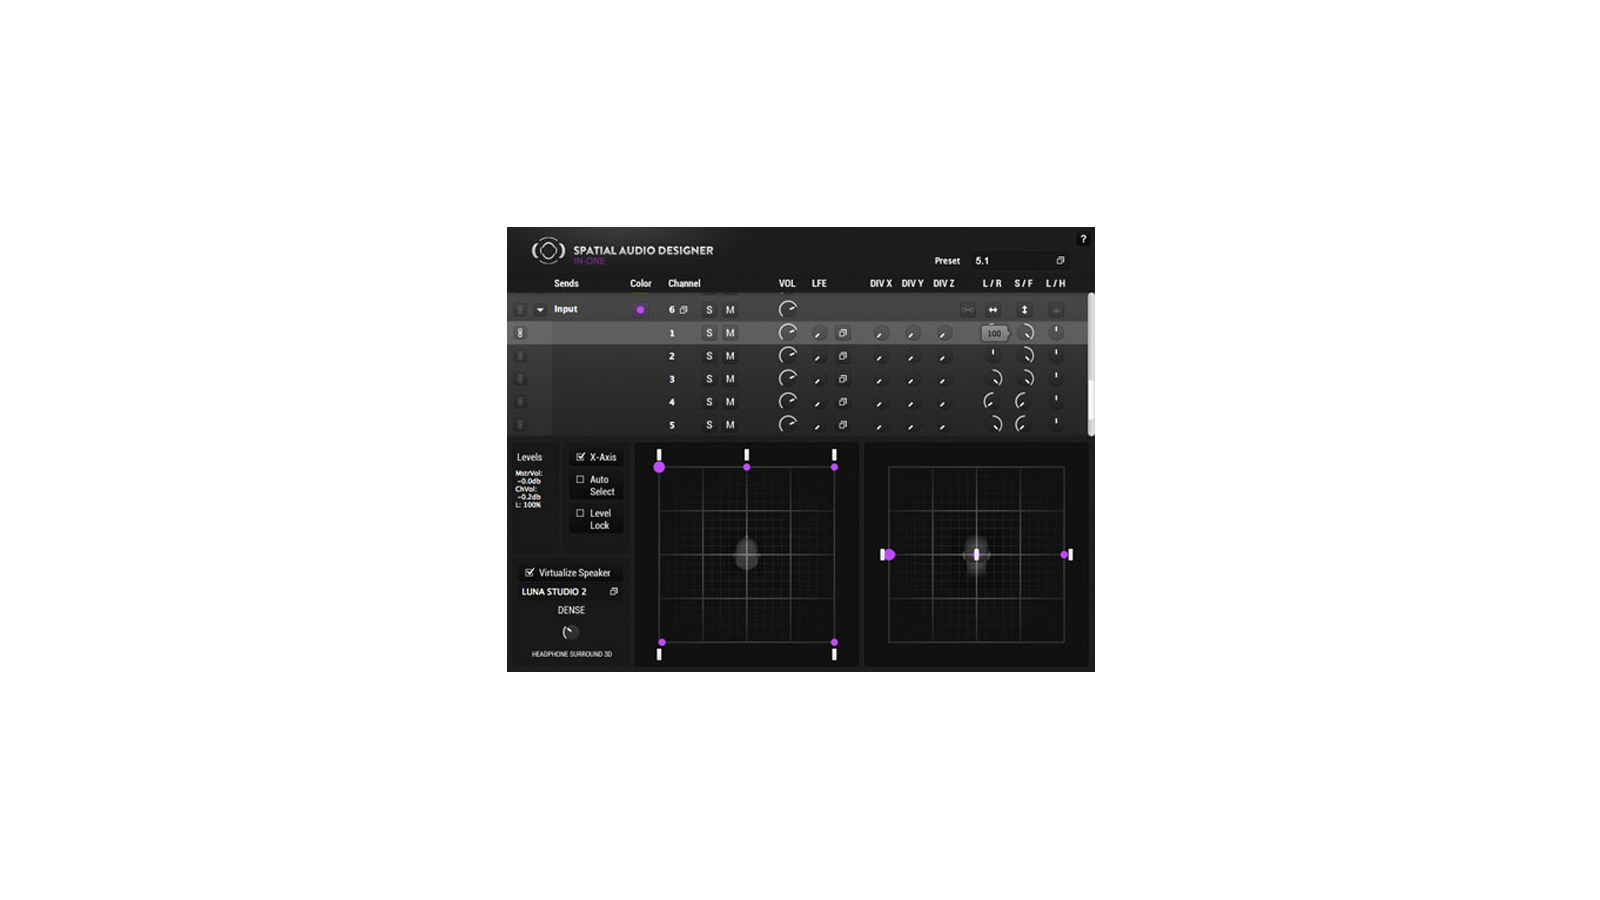The width and height of the screenshot is (1600, 900).
Task: Click the channel list vertical scrollbar
Action: coord(1091,364)
